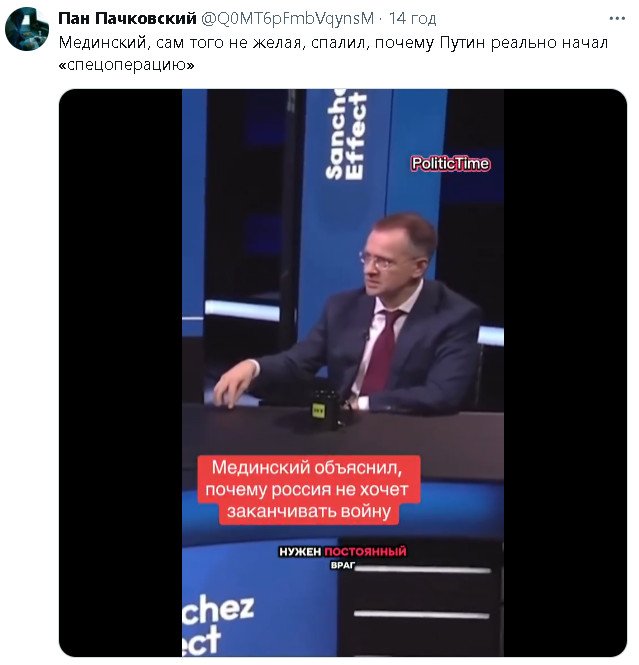Click the tweet text starting with Мединский
Viewport: 639px width, 665px height.
(333, 54)
